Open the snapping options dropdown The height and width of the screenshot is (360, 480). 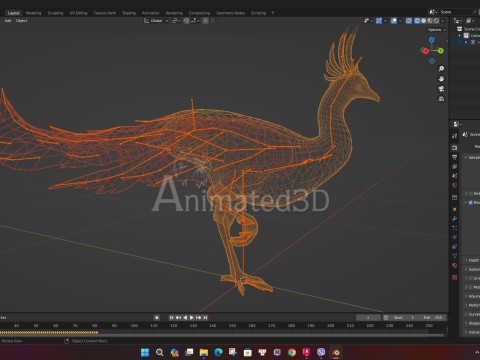tap(195, 21)
